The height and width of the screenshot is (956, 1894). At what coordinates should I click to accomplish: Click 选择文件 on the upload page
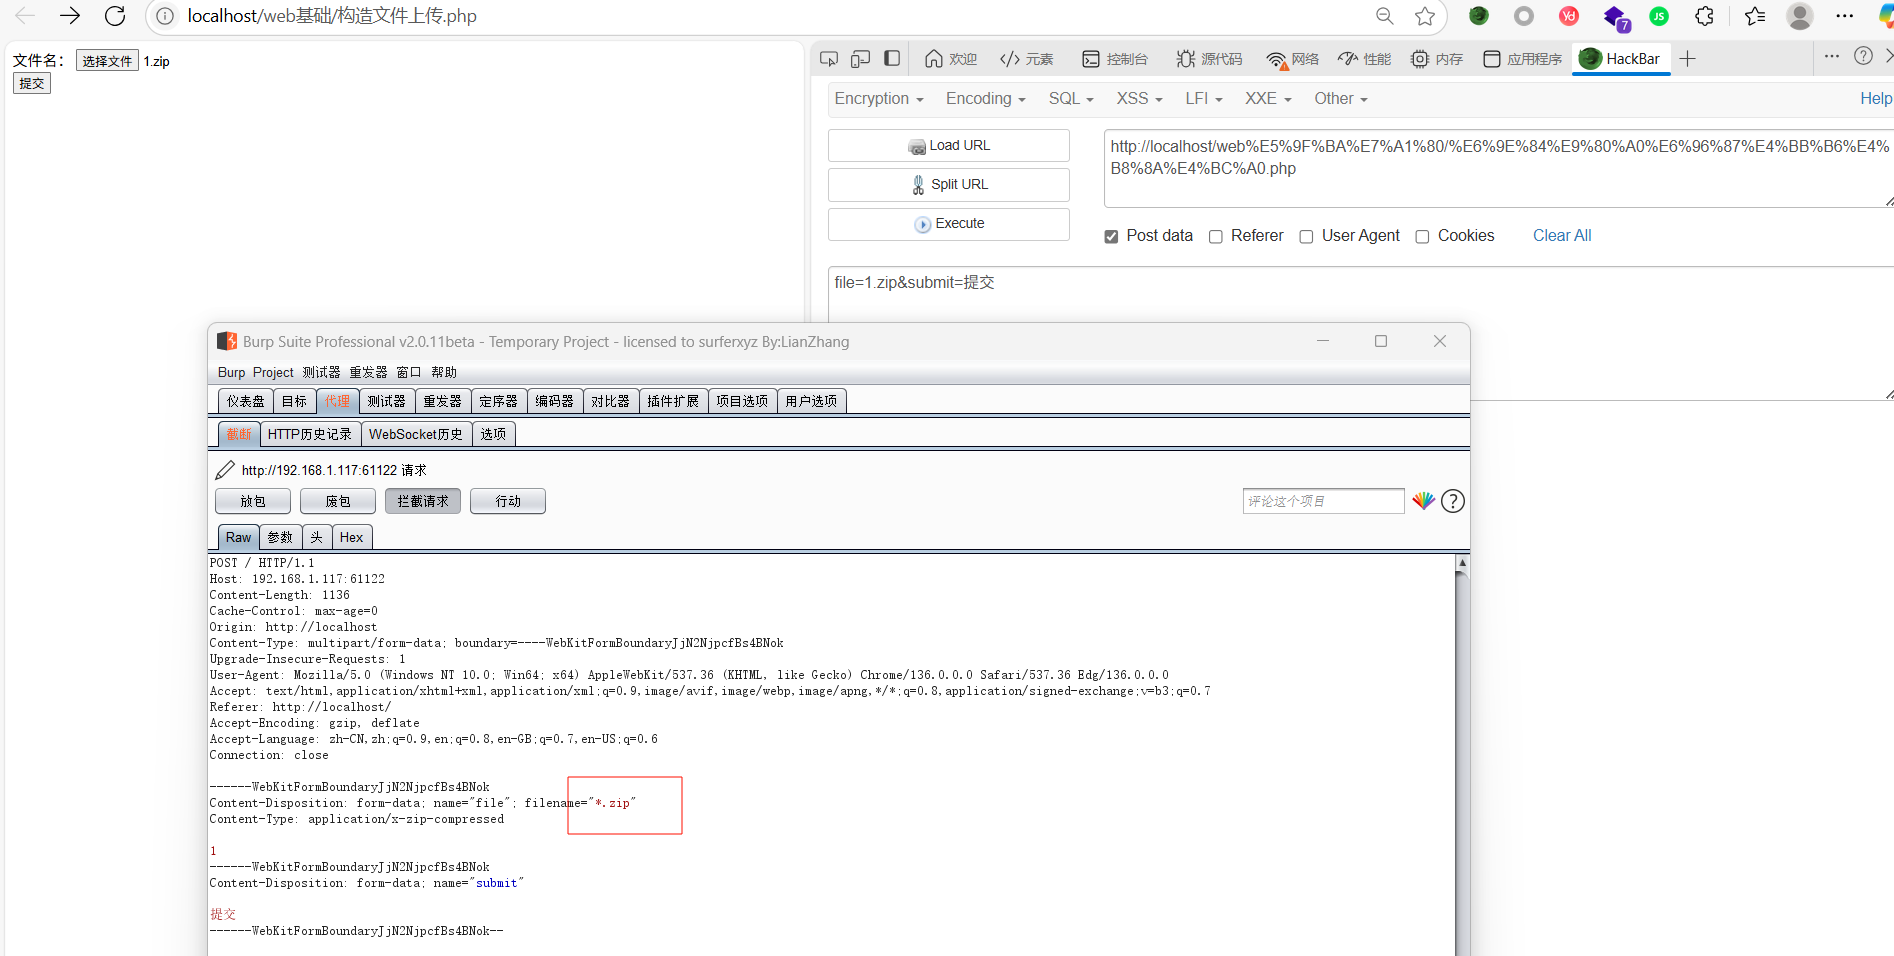pyautogui.click(x=107, y=61)
